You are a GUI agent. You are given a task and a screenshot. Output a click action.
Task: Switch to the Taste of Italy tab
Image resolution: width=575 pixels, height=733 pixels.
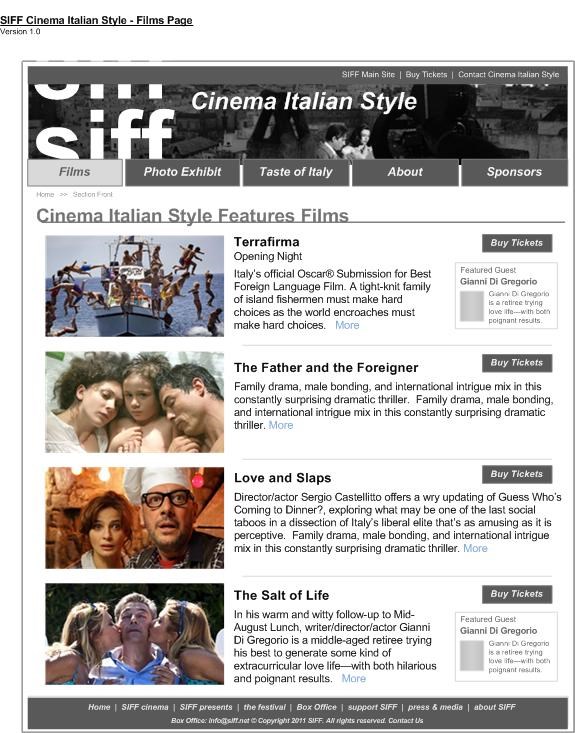[296, 172]
